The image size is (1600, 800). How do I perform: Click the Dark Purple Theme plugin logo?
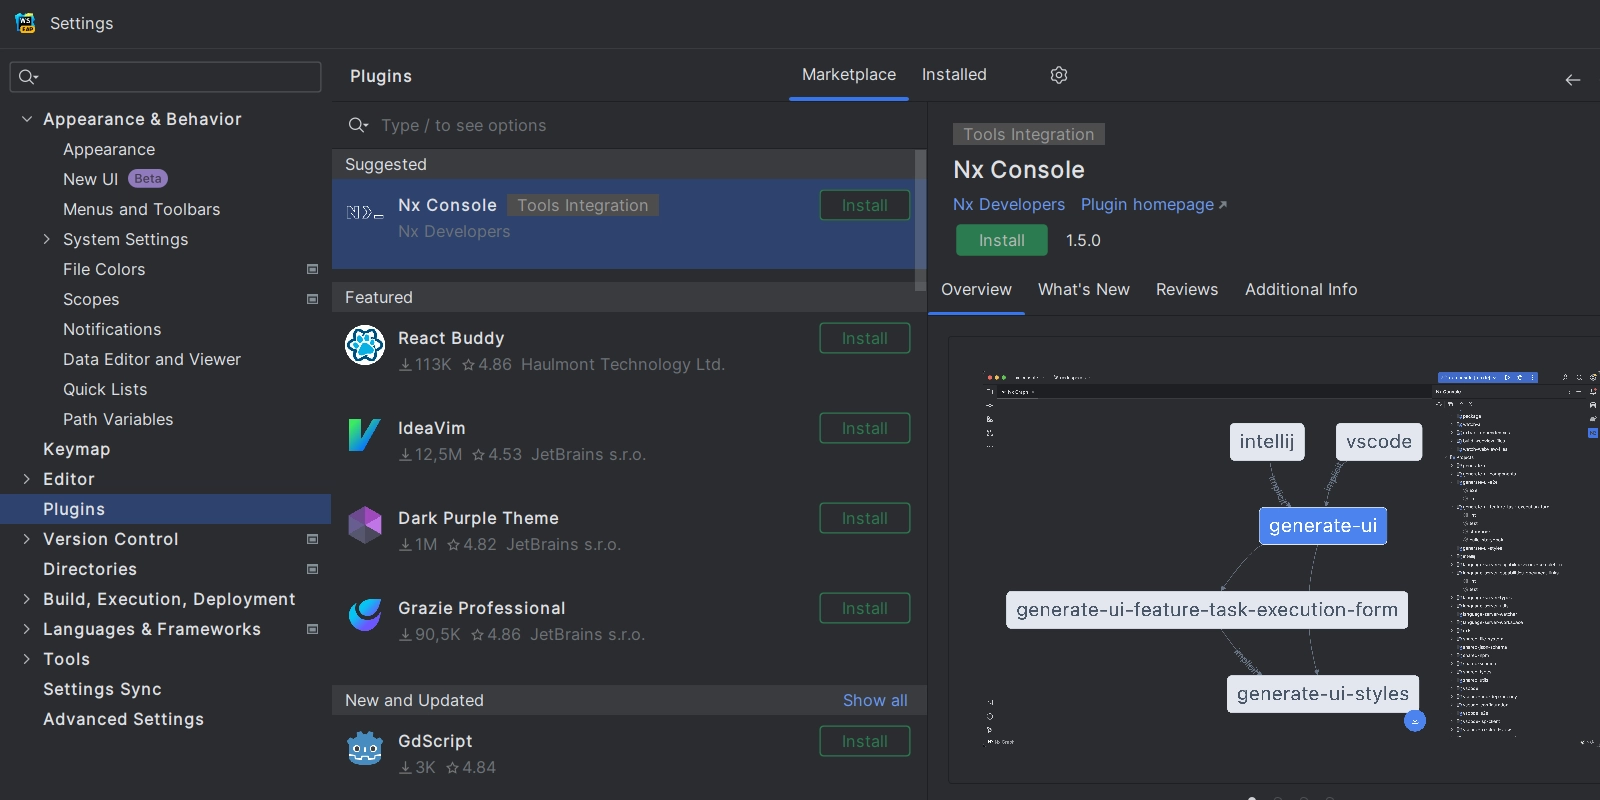(x=365, y=525)
